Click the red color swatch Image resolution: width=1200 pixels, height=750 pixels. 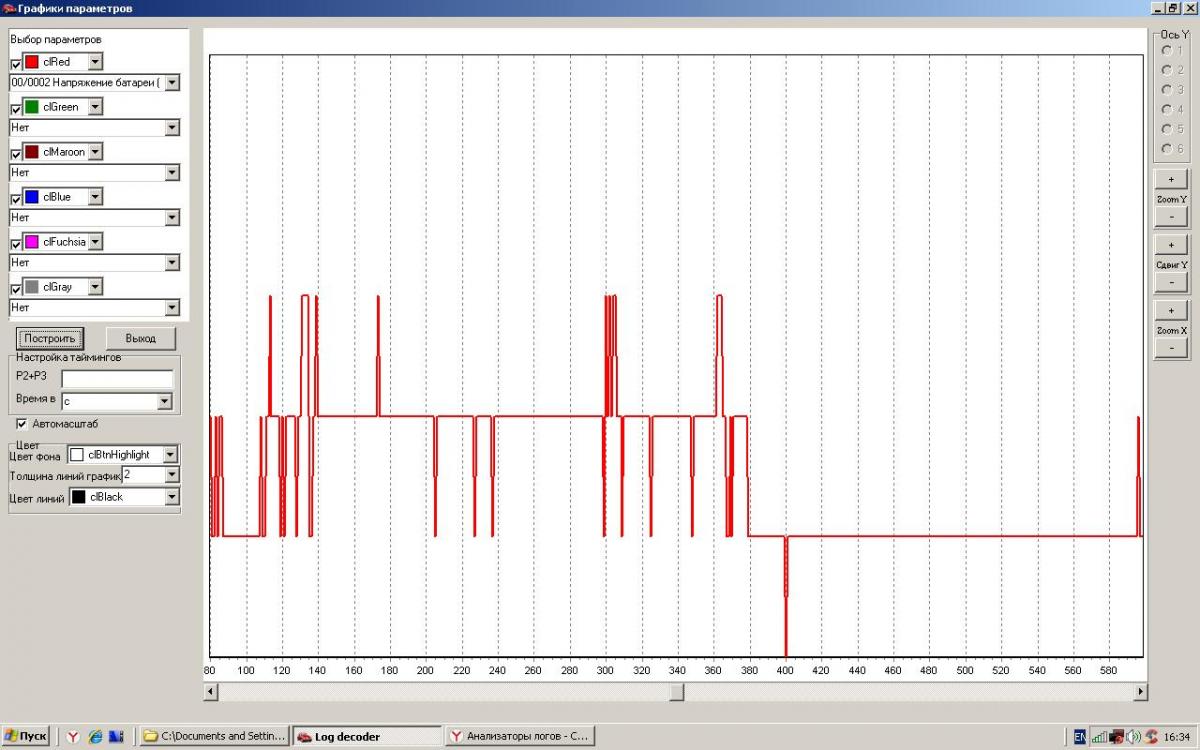click(x=32, y=62)
